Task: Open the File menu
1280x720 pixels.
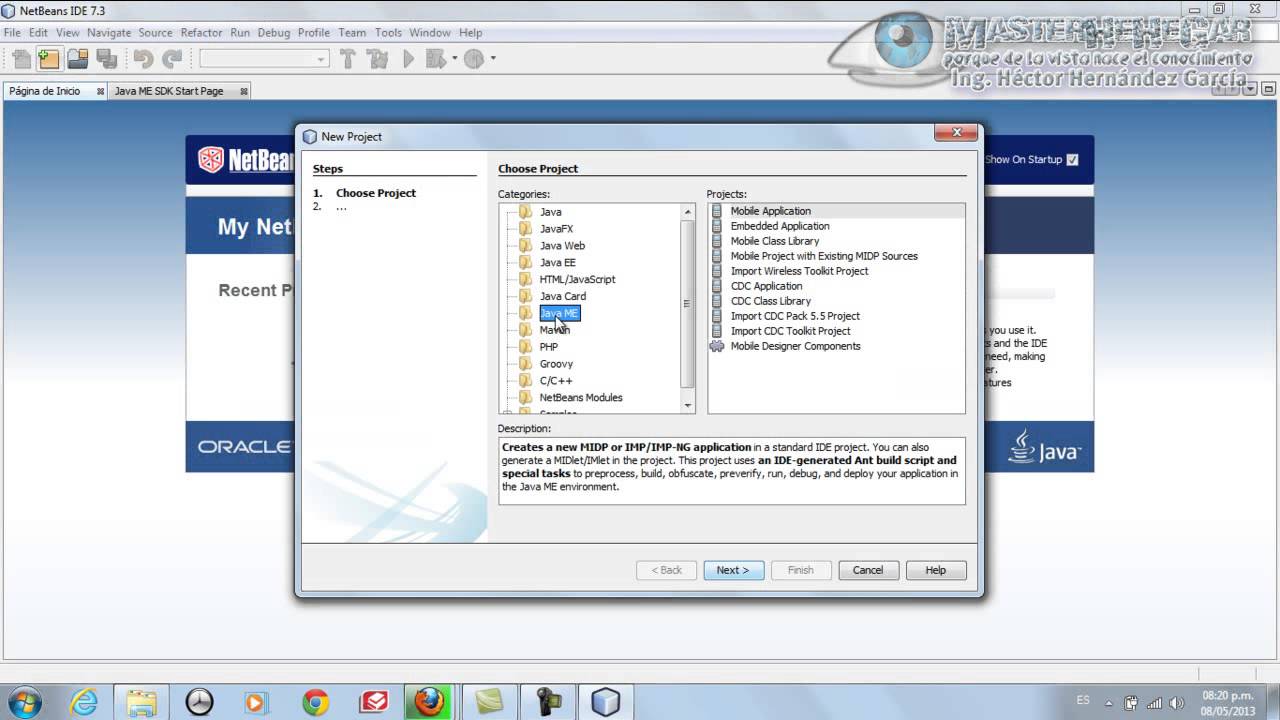Action: tap(12, 32)
